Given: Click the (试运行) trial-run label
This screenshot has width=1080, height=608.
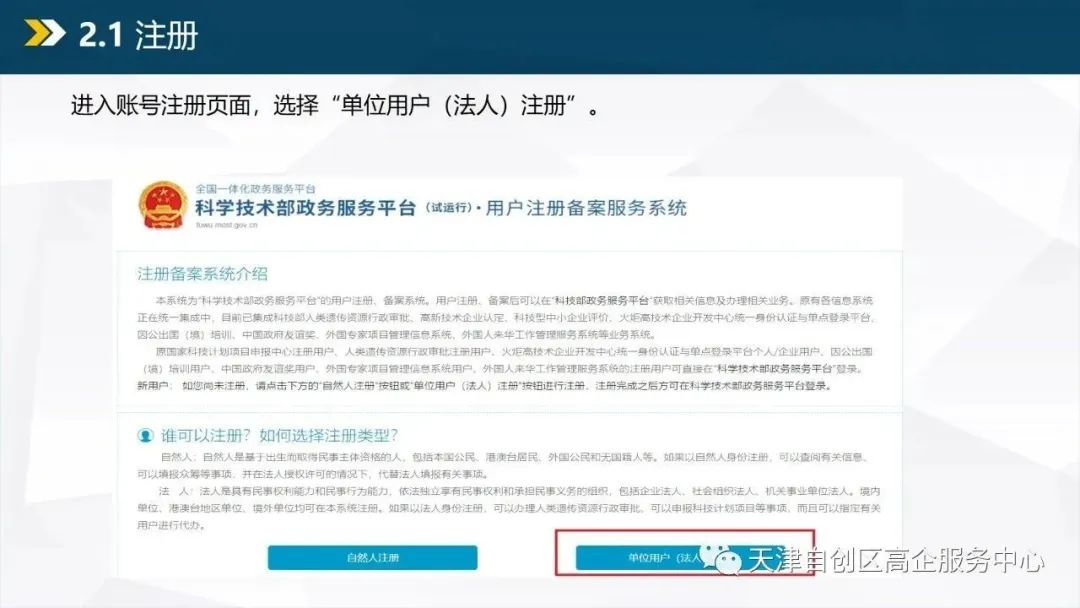Looking at the screenshot, I should 448,207.
